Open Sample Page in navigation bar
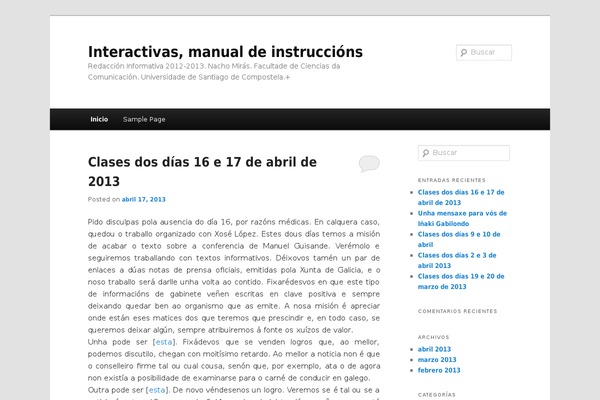This screenshot has width=600, height=400. click(x=144, y=119)
